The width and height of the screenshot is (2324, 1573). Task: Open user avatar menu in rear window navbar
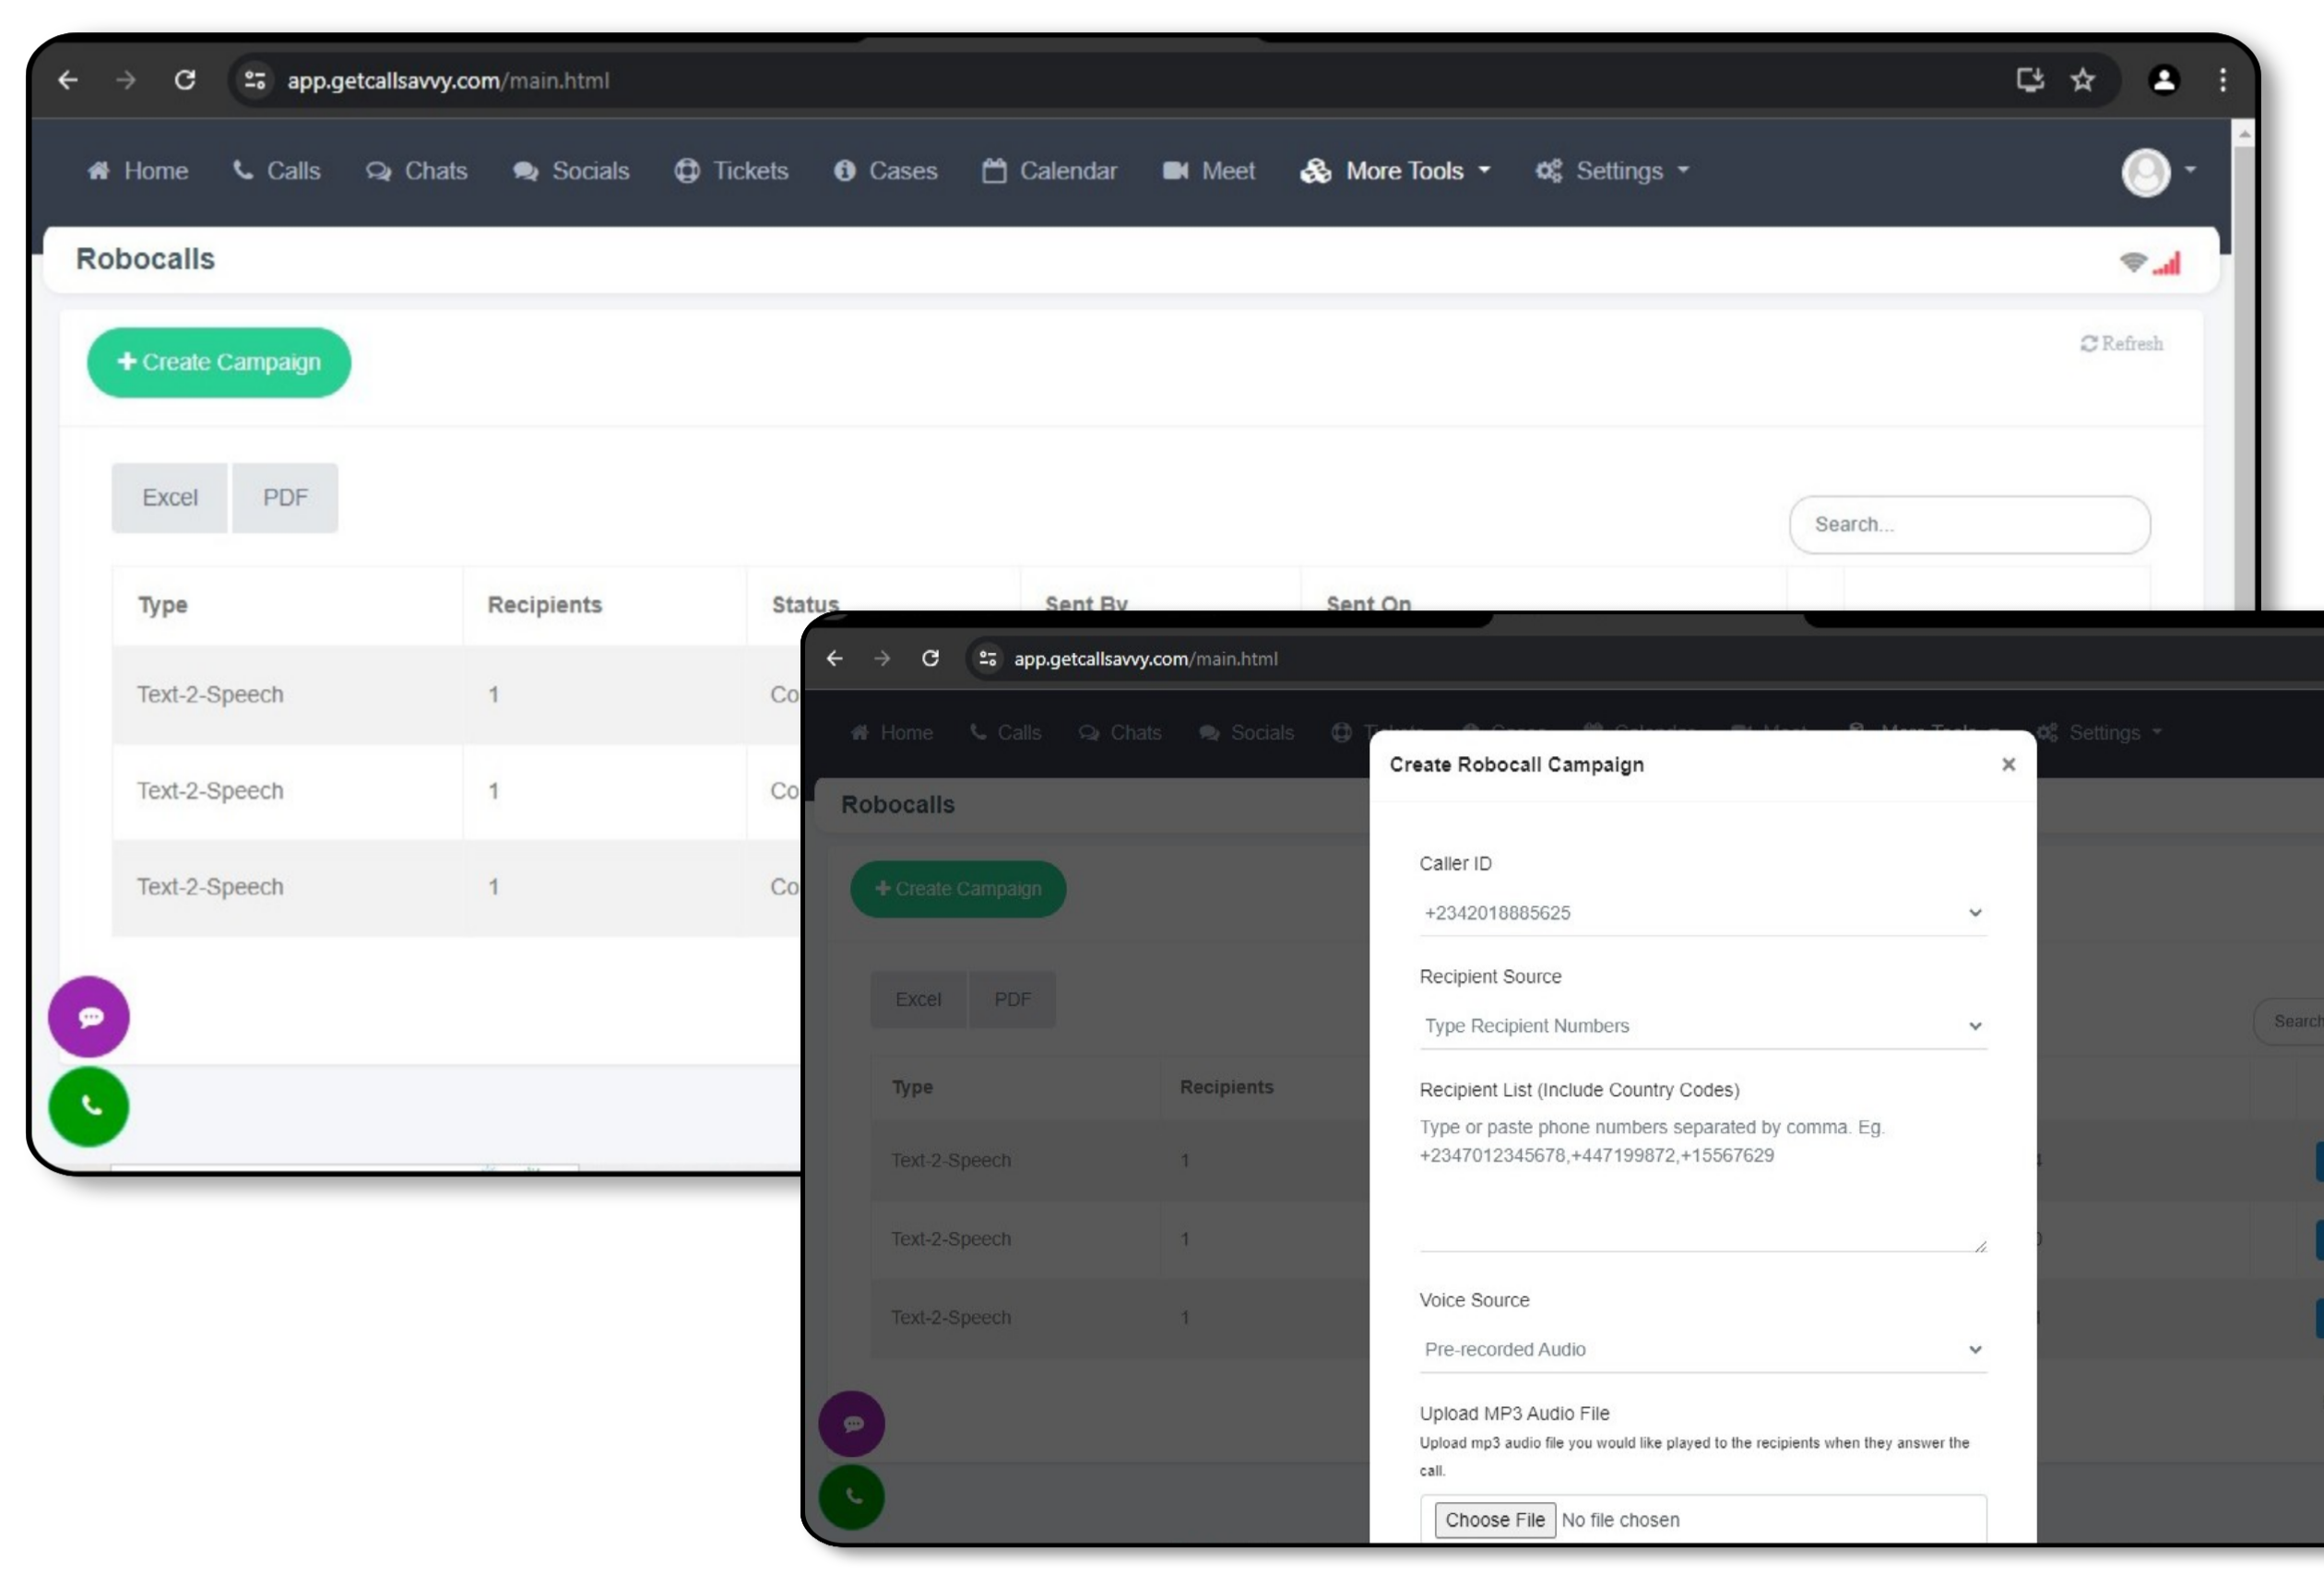tap(2158, 172)
